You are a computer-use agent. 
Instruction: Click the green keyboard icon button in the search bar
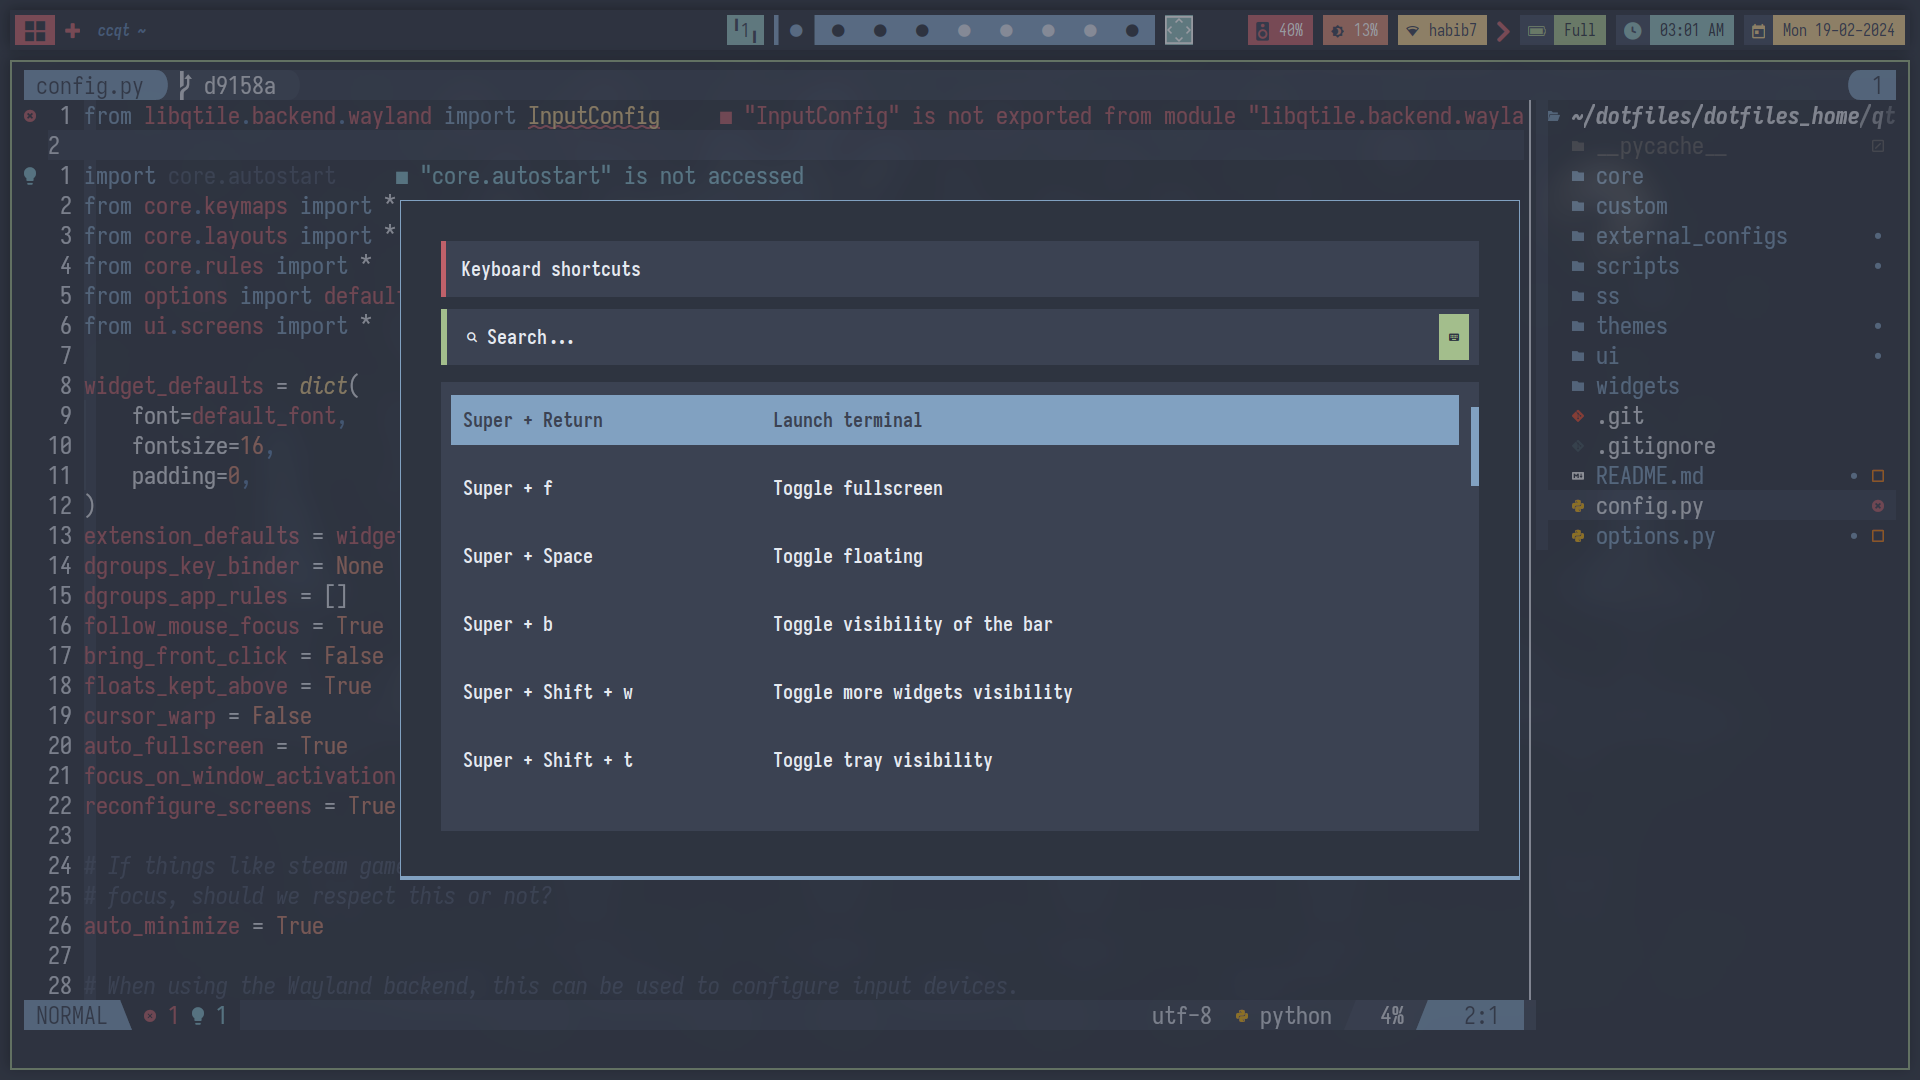1454,337
